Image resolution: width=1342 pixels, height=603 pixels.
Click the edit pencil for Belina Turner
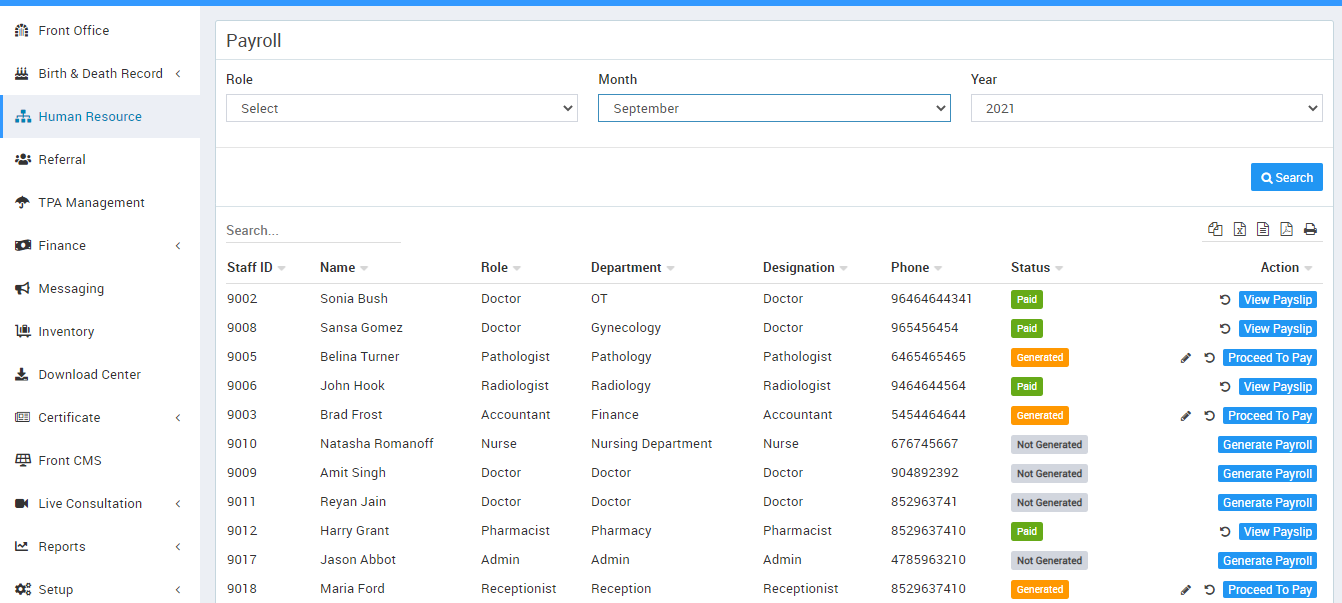tap(1186, 358)
